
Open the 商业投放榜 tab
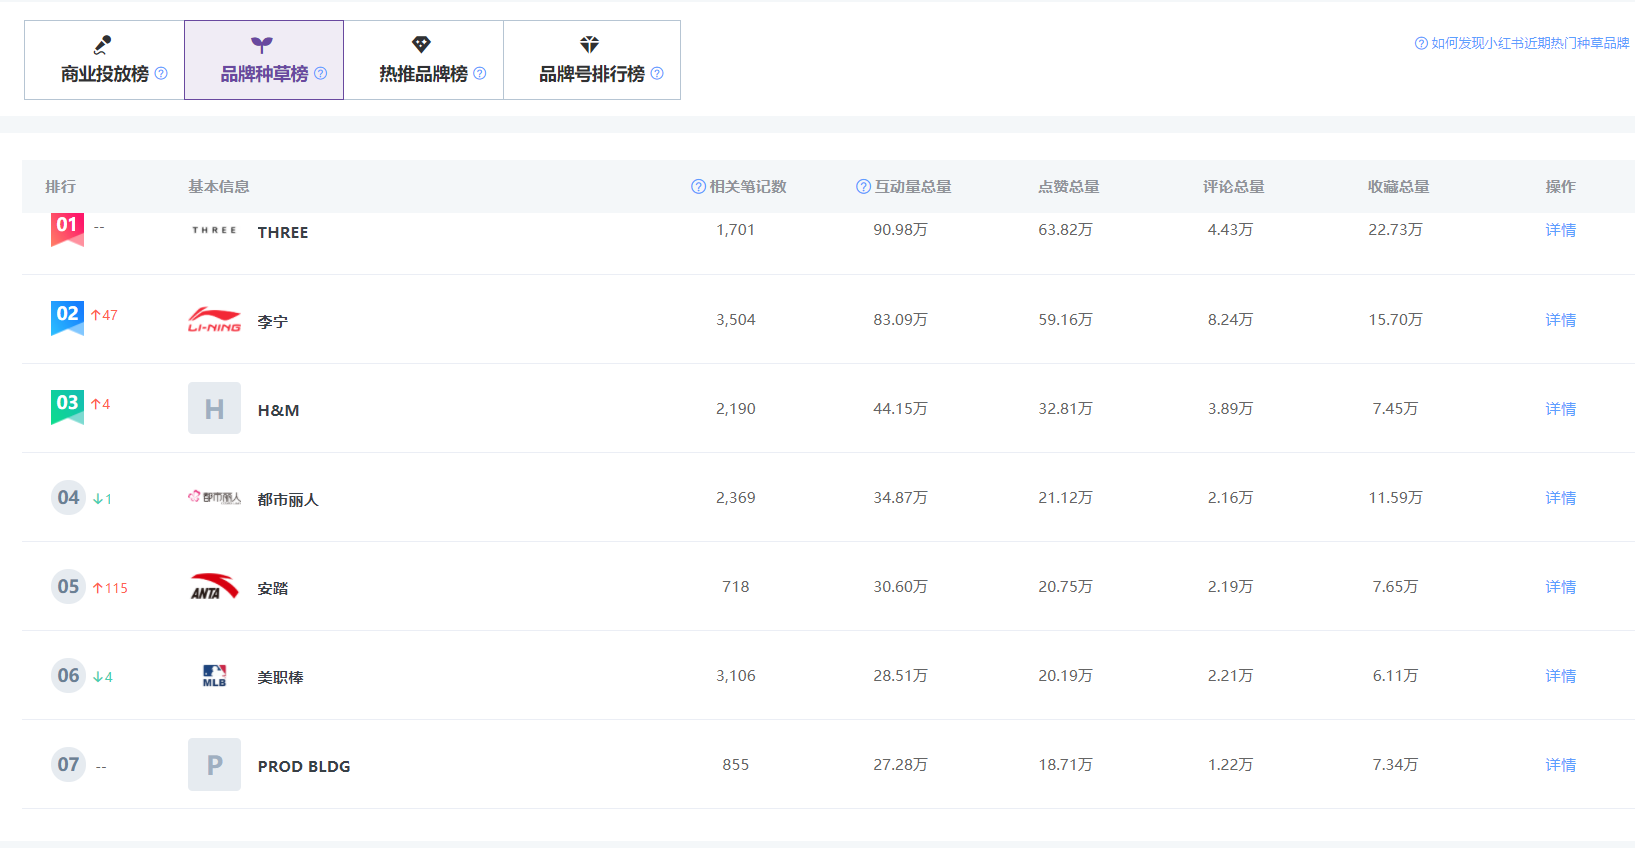[104, 60]
